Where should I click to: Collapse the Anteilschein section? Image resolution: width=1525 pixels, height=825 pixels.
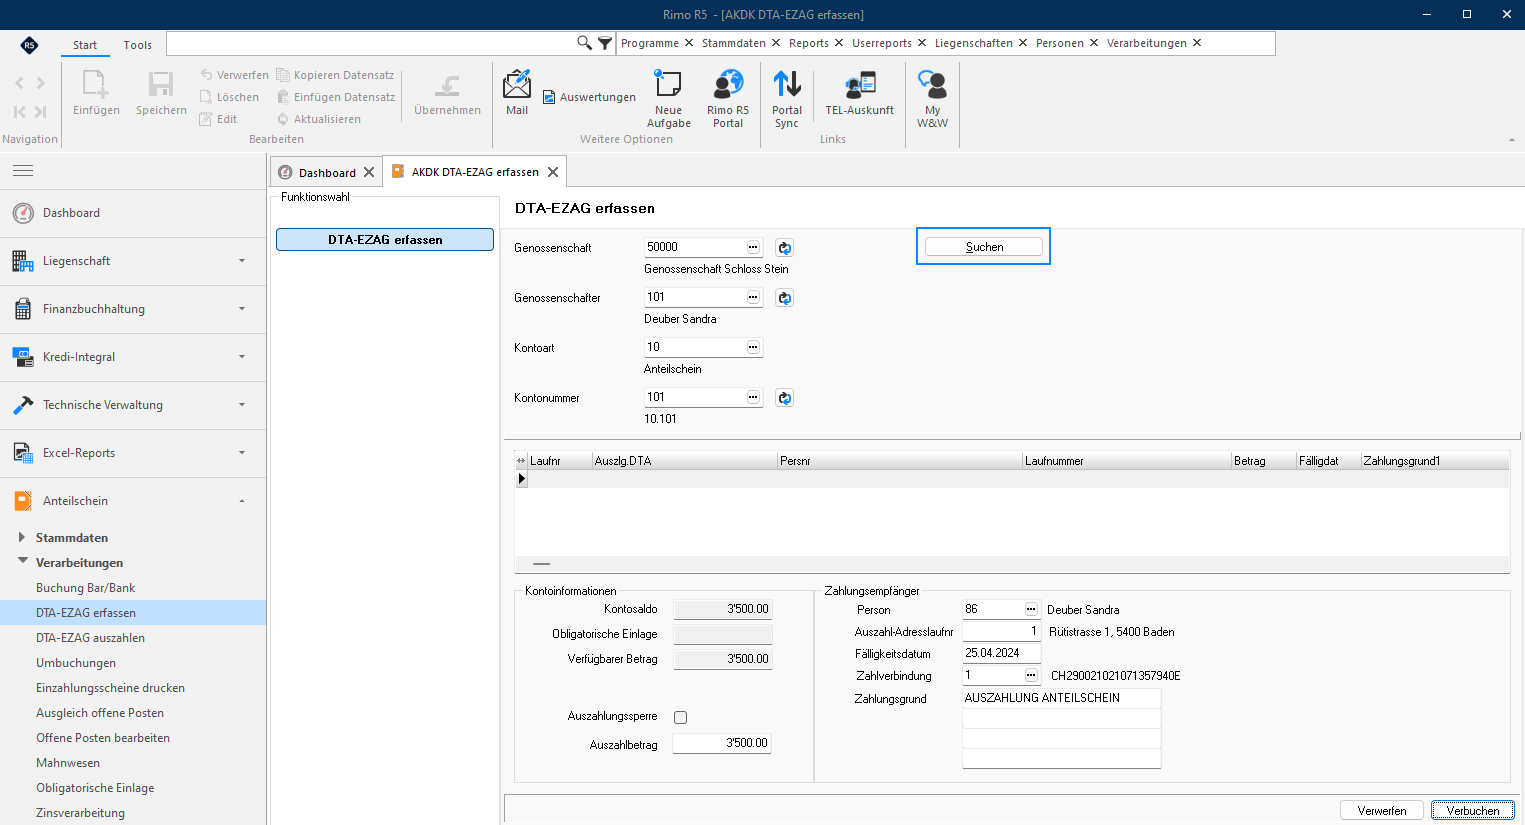(x=133, y=501)
